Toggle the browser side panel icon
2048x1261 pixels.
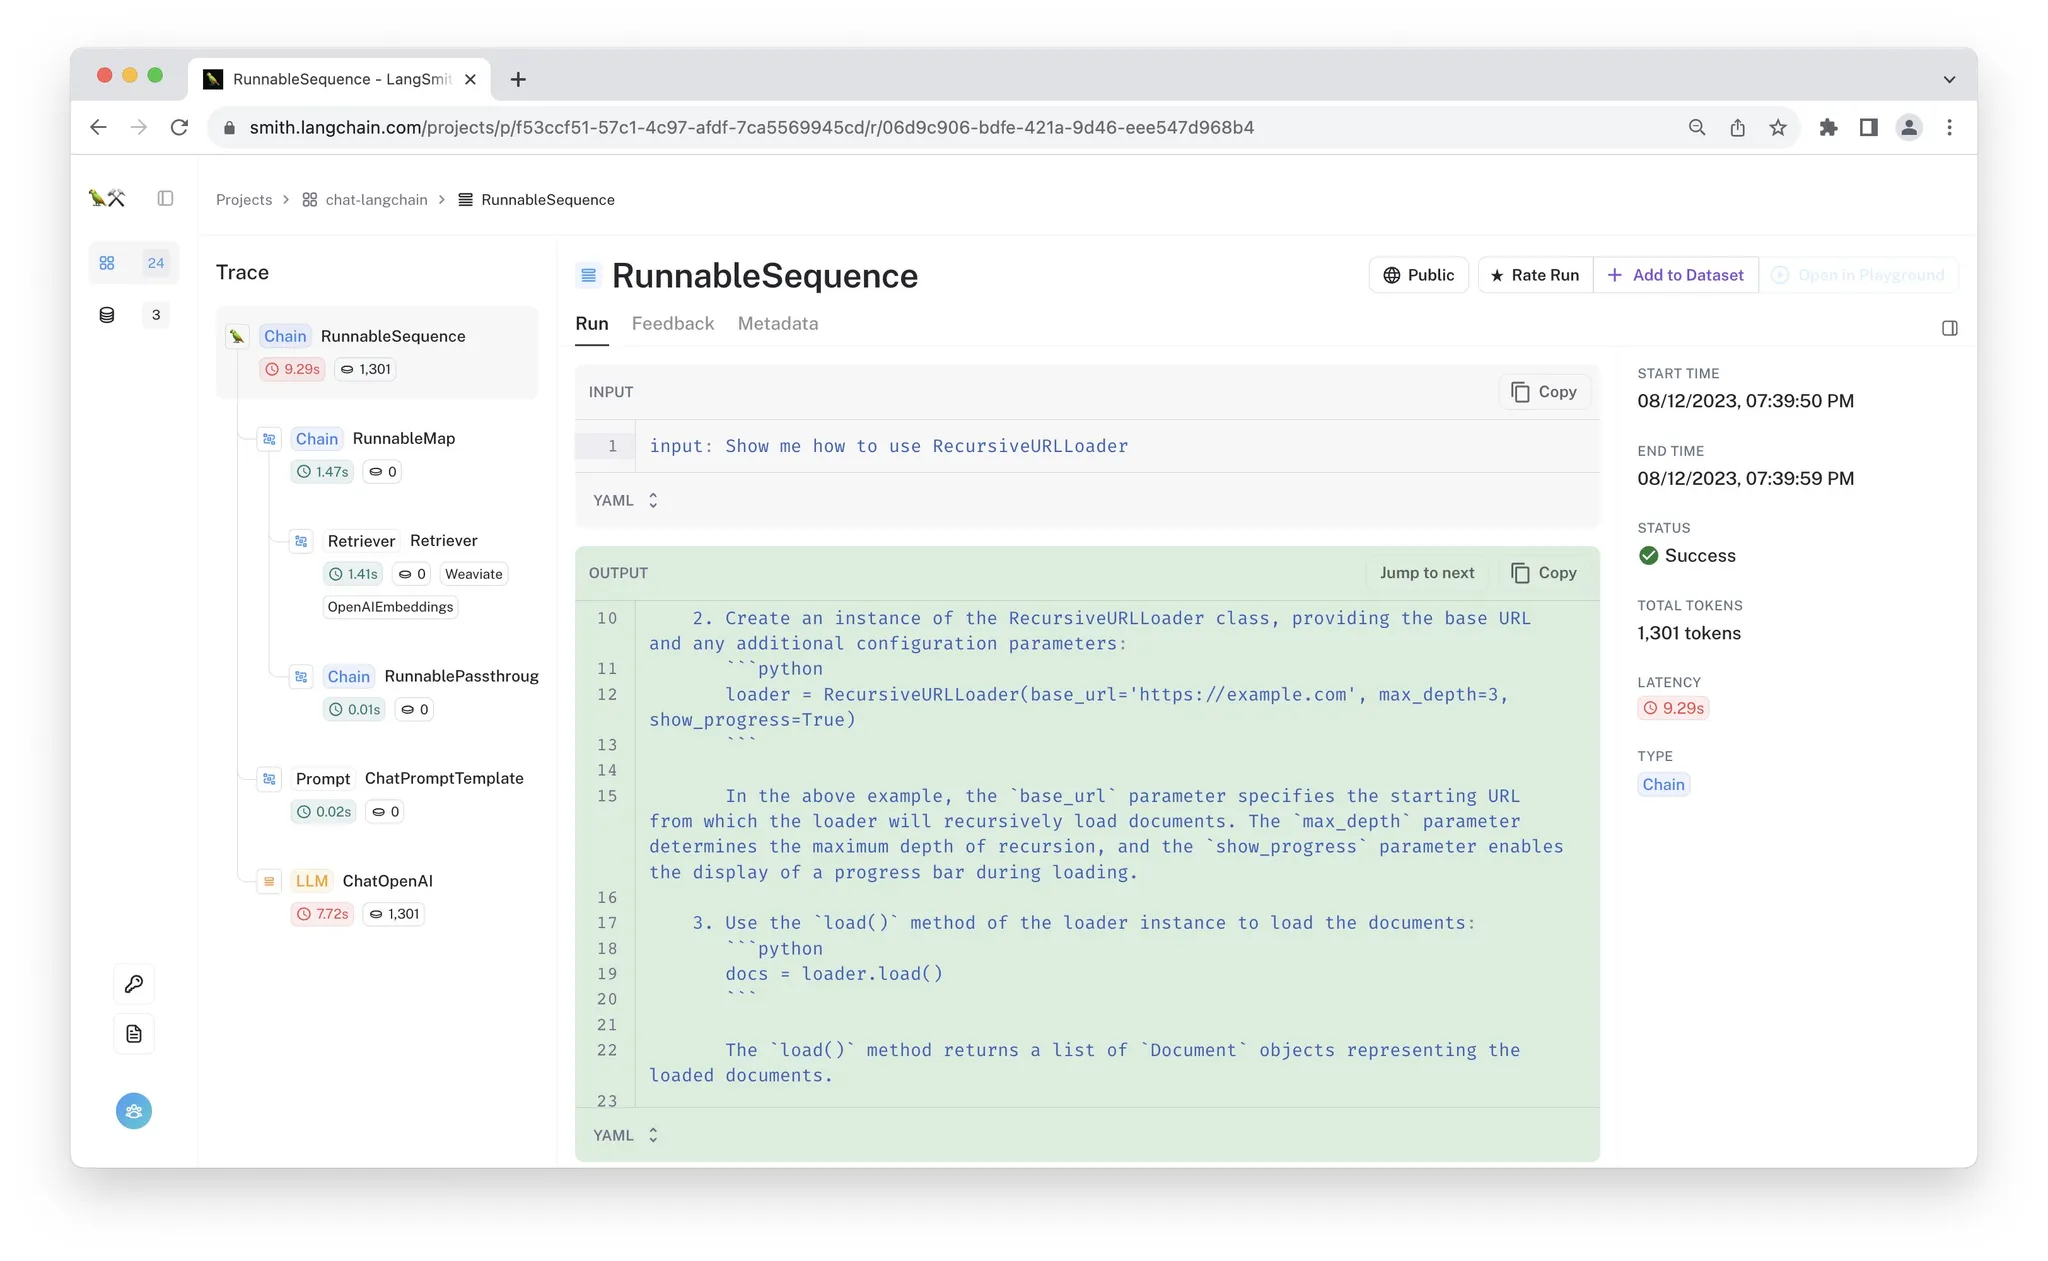click(x=1869, y=127)
